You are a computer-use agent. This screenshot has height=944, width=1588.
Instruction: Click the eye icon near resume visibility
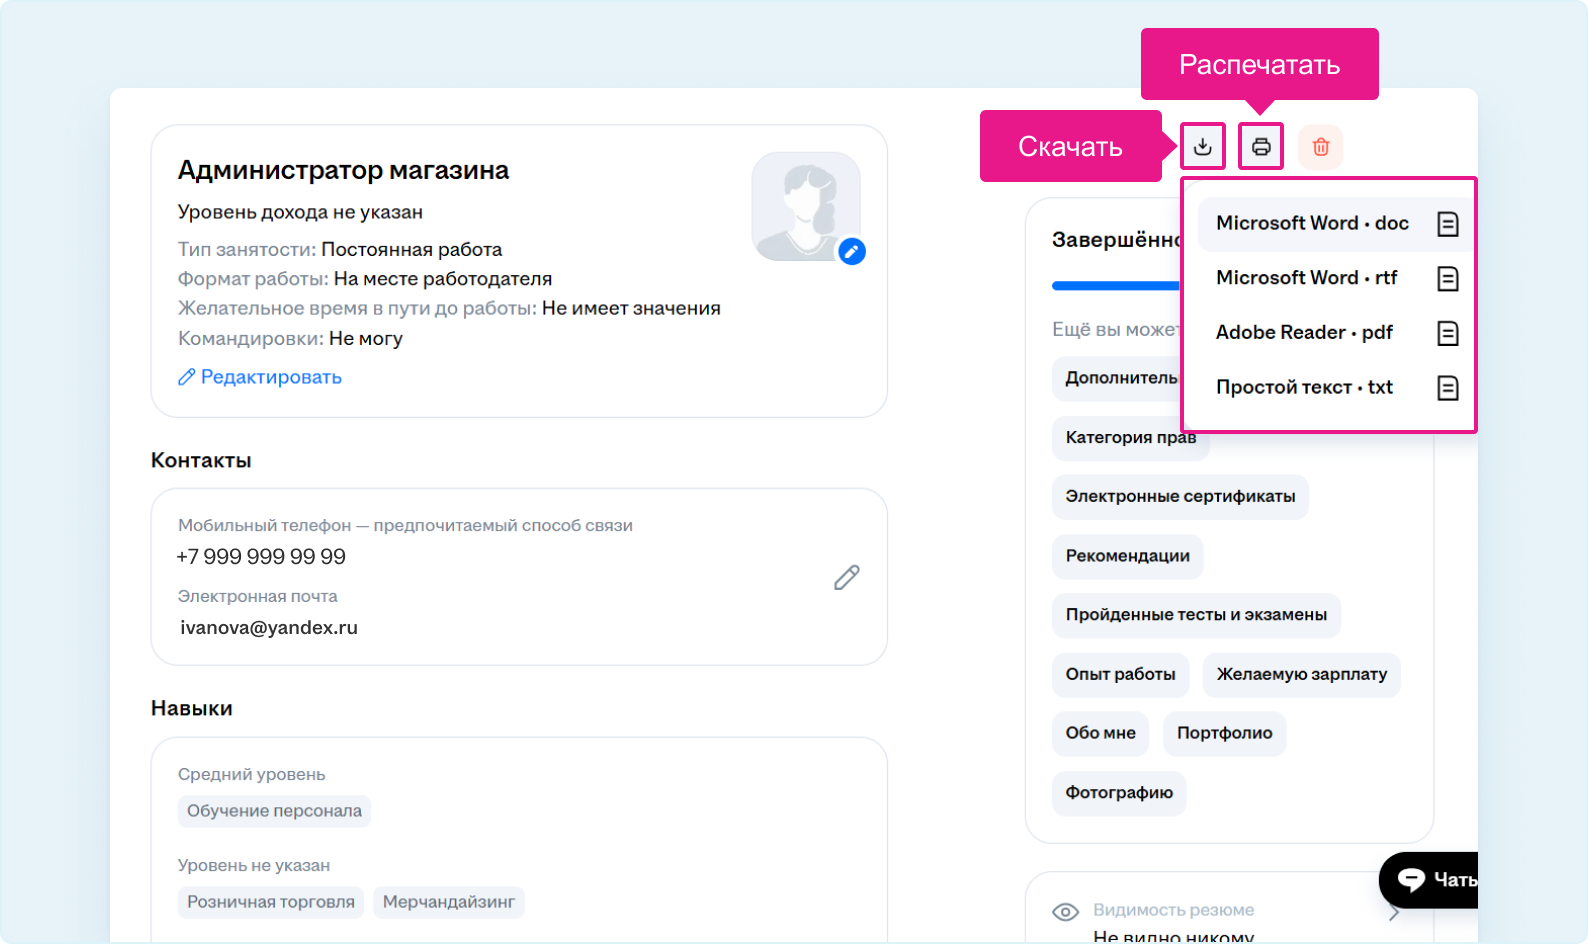pos(1065,911)
